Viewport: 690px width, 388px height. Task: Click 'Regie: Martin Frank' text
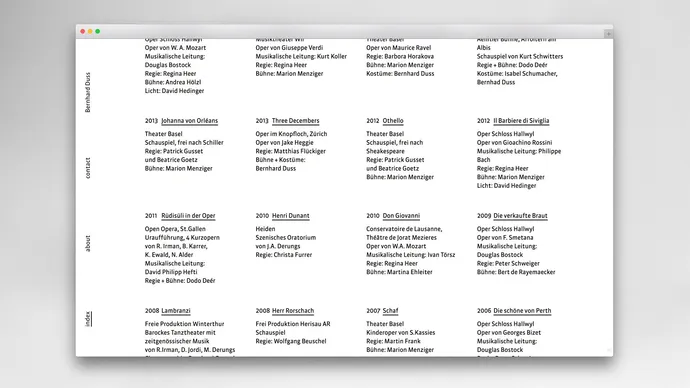393,341
